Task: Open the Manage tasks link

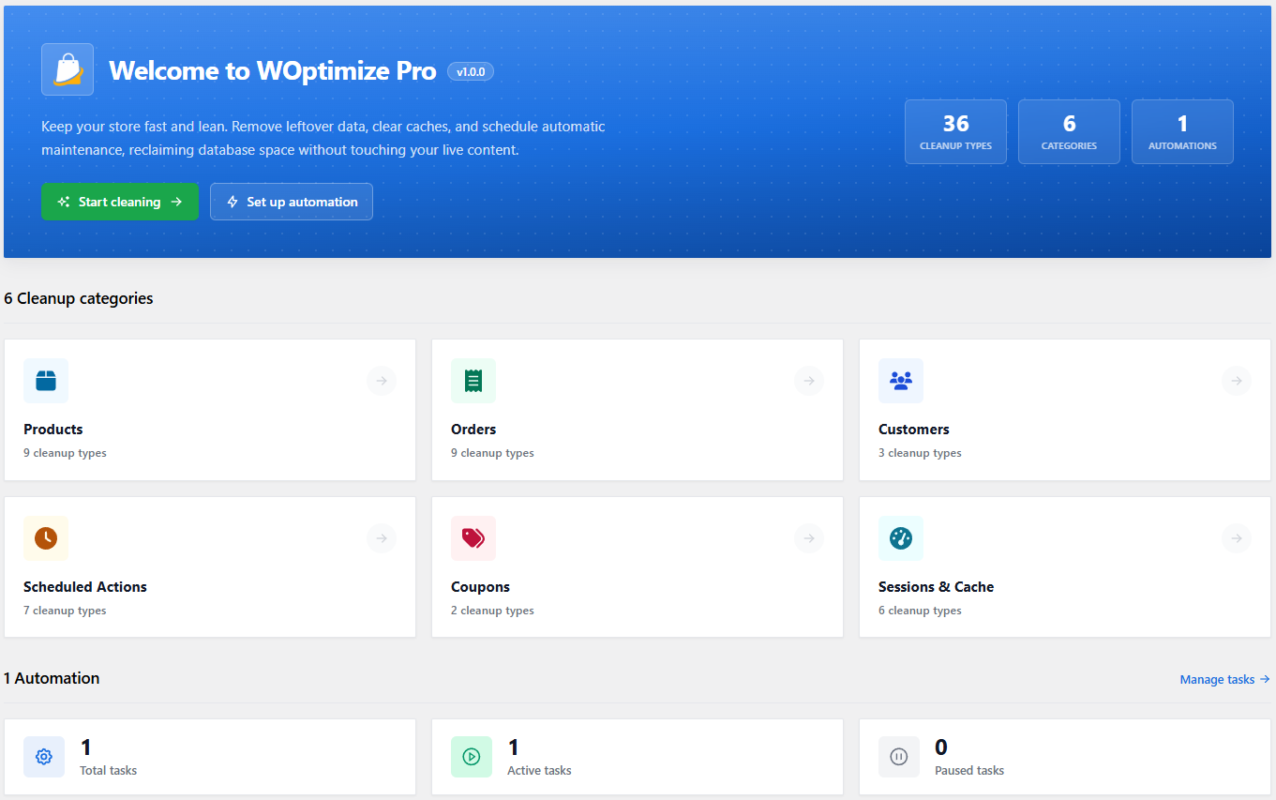Action: click(x=1225, y=679)
